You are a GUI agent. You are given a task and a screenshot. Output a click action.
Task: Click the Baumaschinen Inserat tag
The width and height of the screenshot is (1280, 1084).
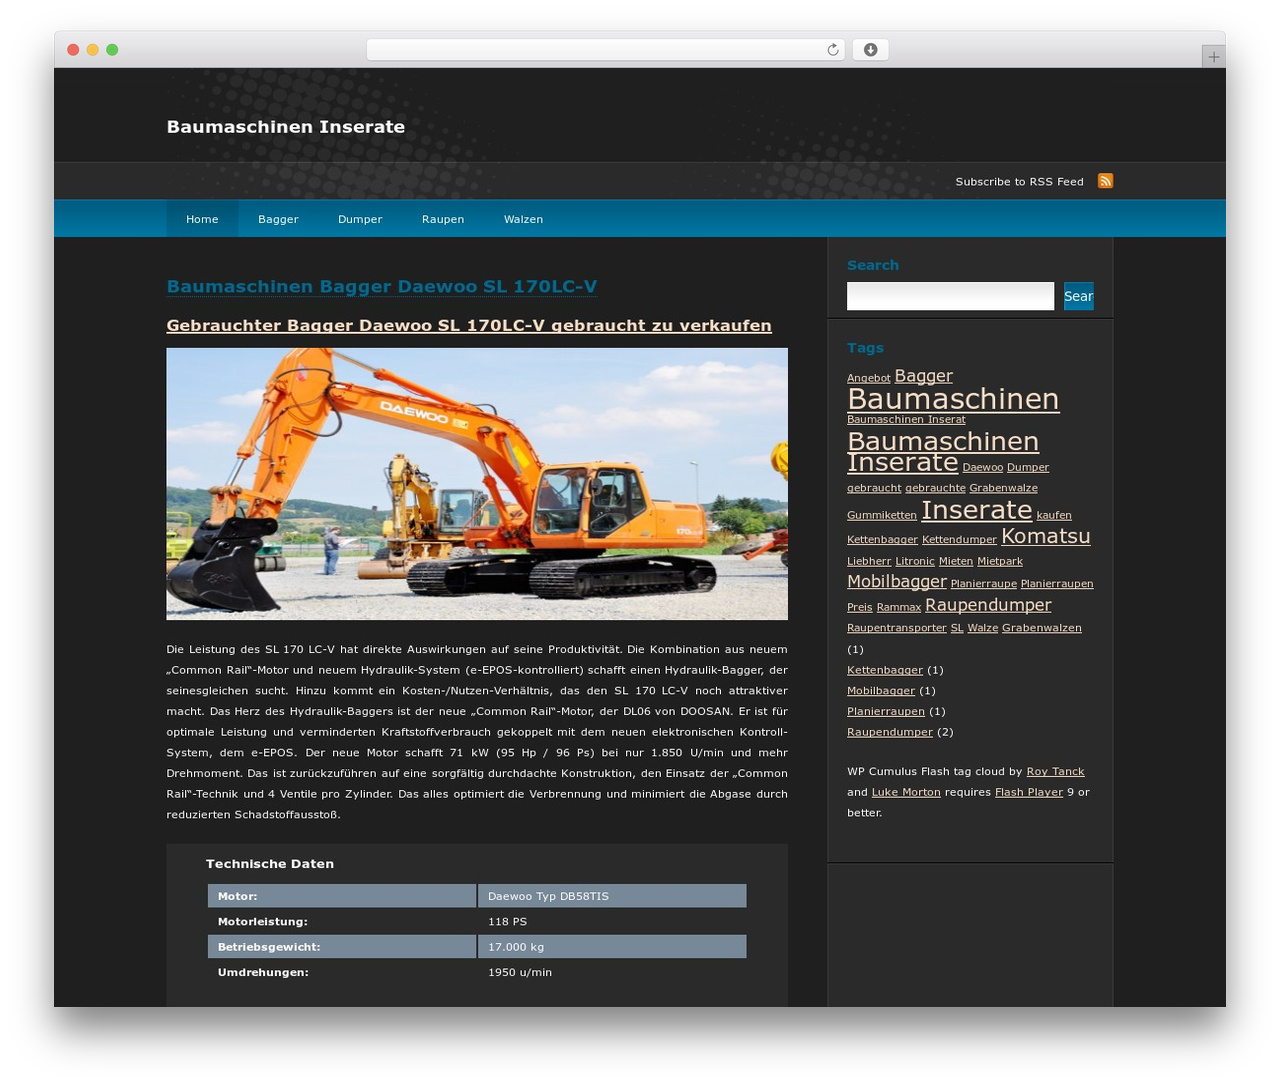click(x=906, y=420)
